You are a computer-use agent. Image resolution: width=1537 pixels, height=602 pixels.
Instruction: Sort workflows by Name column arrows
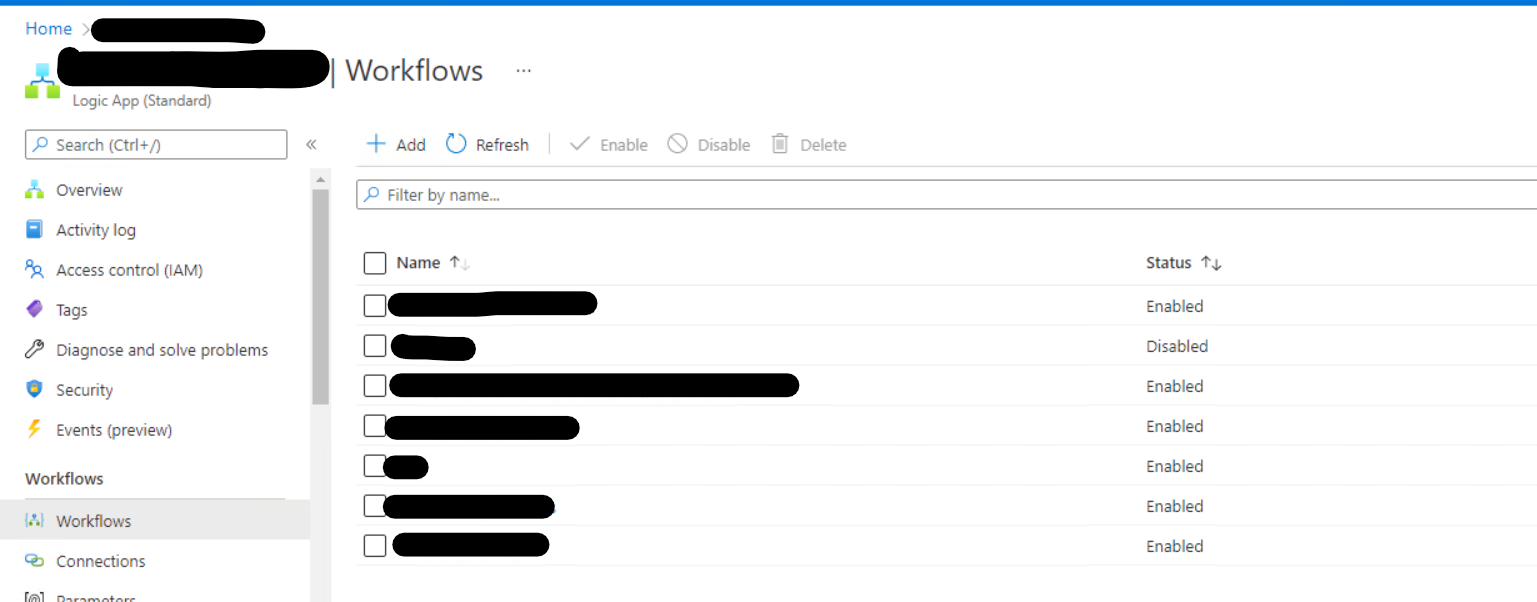pyautogui.click(x=459, y=263)
